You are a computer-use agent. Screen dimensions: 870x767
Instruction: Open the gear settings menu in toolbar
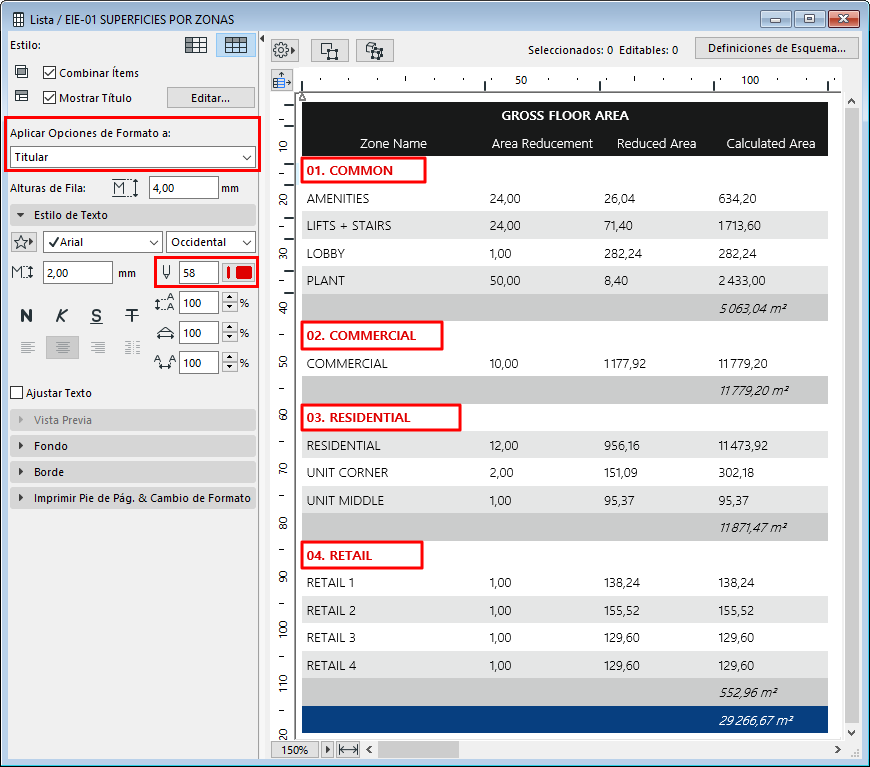point(285,50)
